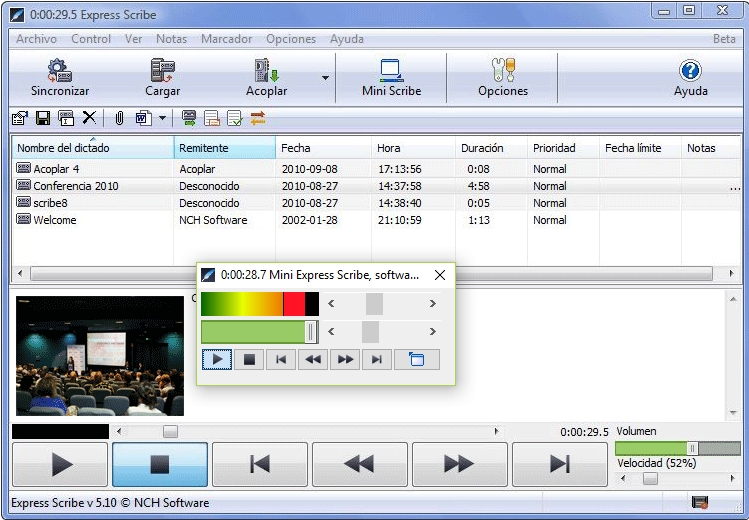The image size is (749, 520).
Task: Click the paperclip attachment icon
Action: pyautogui.click(x=119, y=117)
